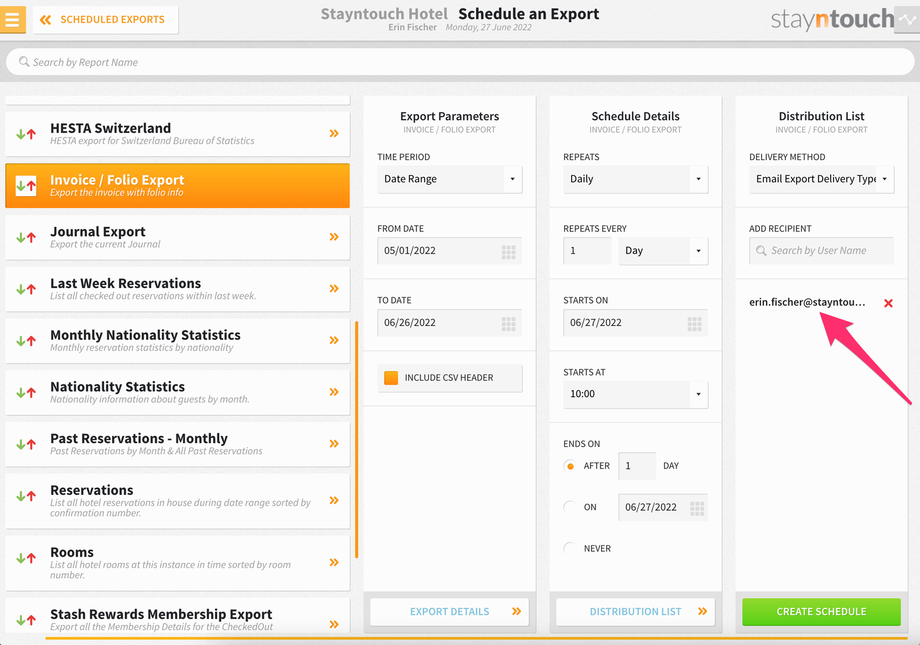Click Monthly Nationality Statistics arrows icon

click(x=26, y=340)
